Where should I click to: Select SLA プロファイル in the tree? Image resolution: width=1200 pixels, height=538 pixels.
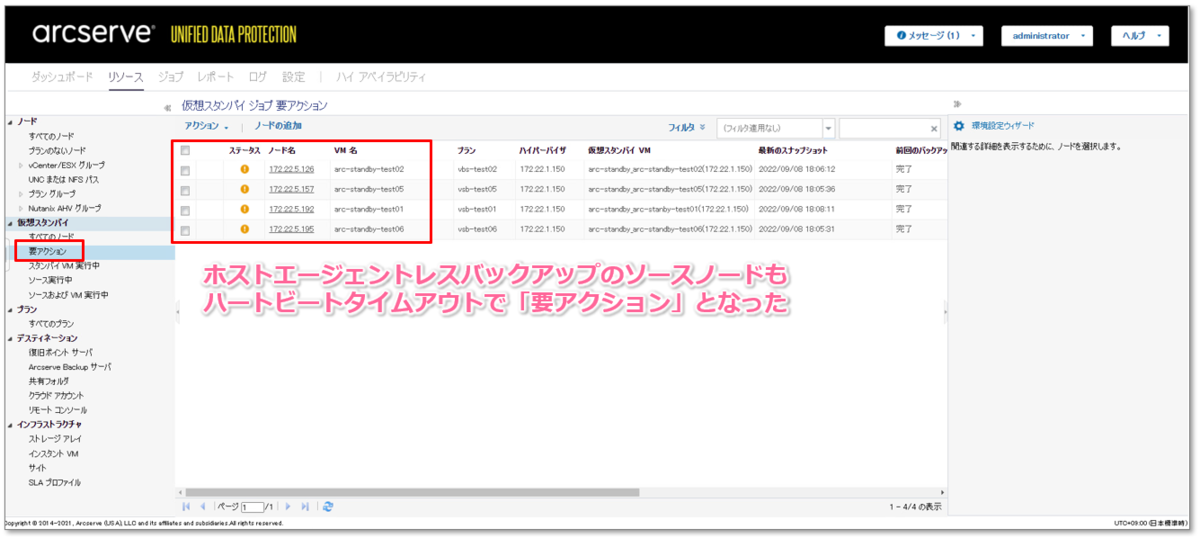55,482
